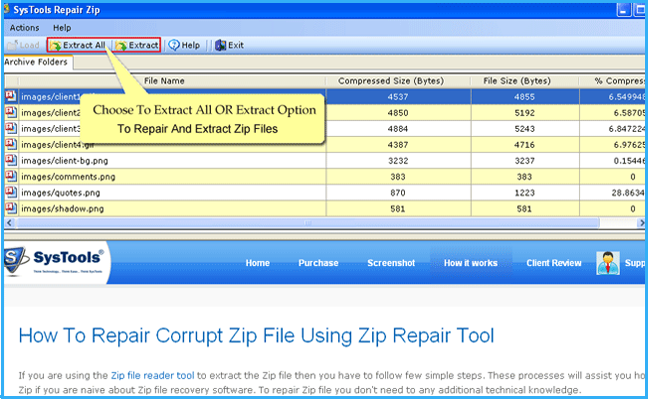Select images/shadow.png file name
This screenshot has height=399, width=650.
click(63, 209)
